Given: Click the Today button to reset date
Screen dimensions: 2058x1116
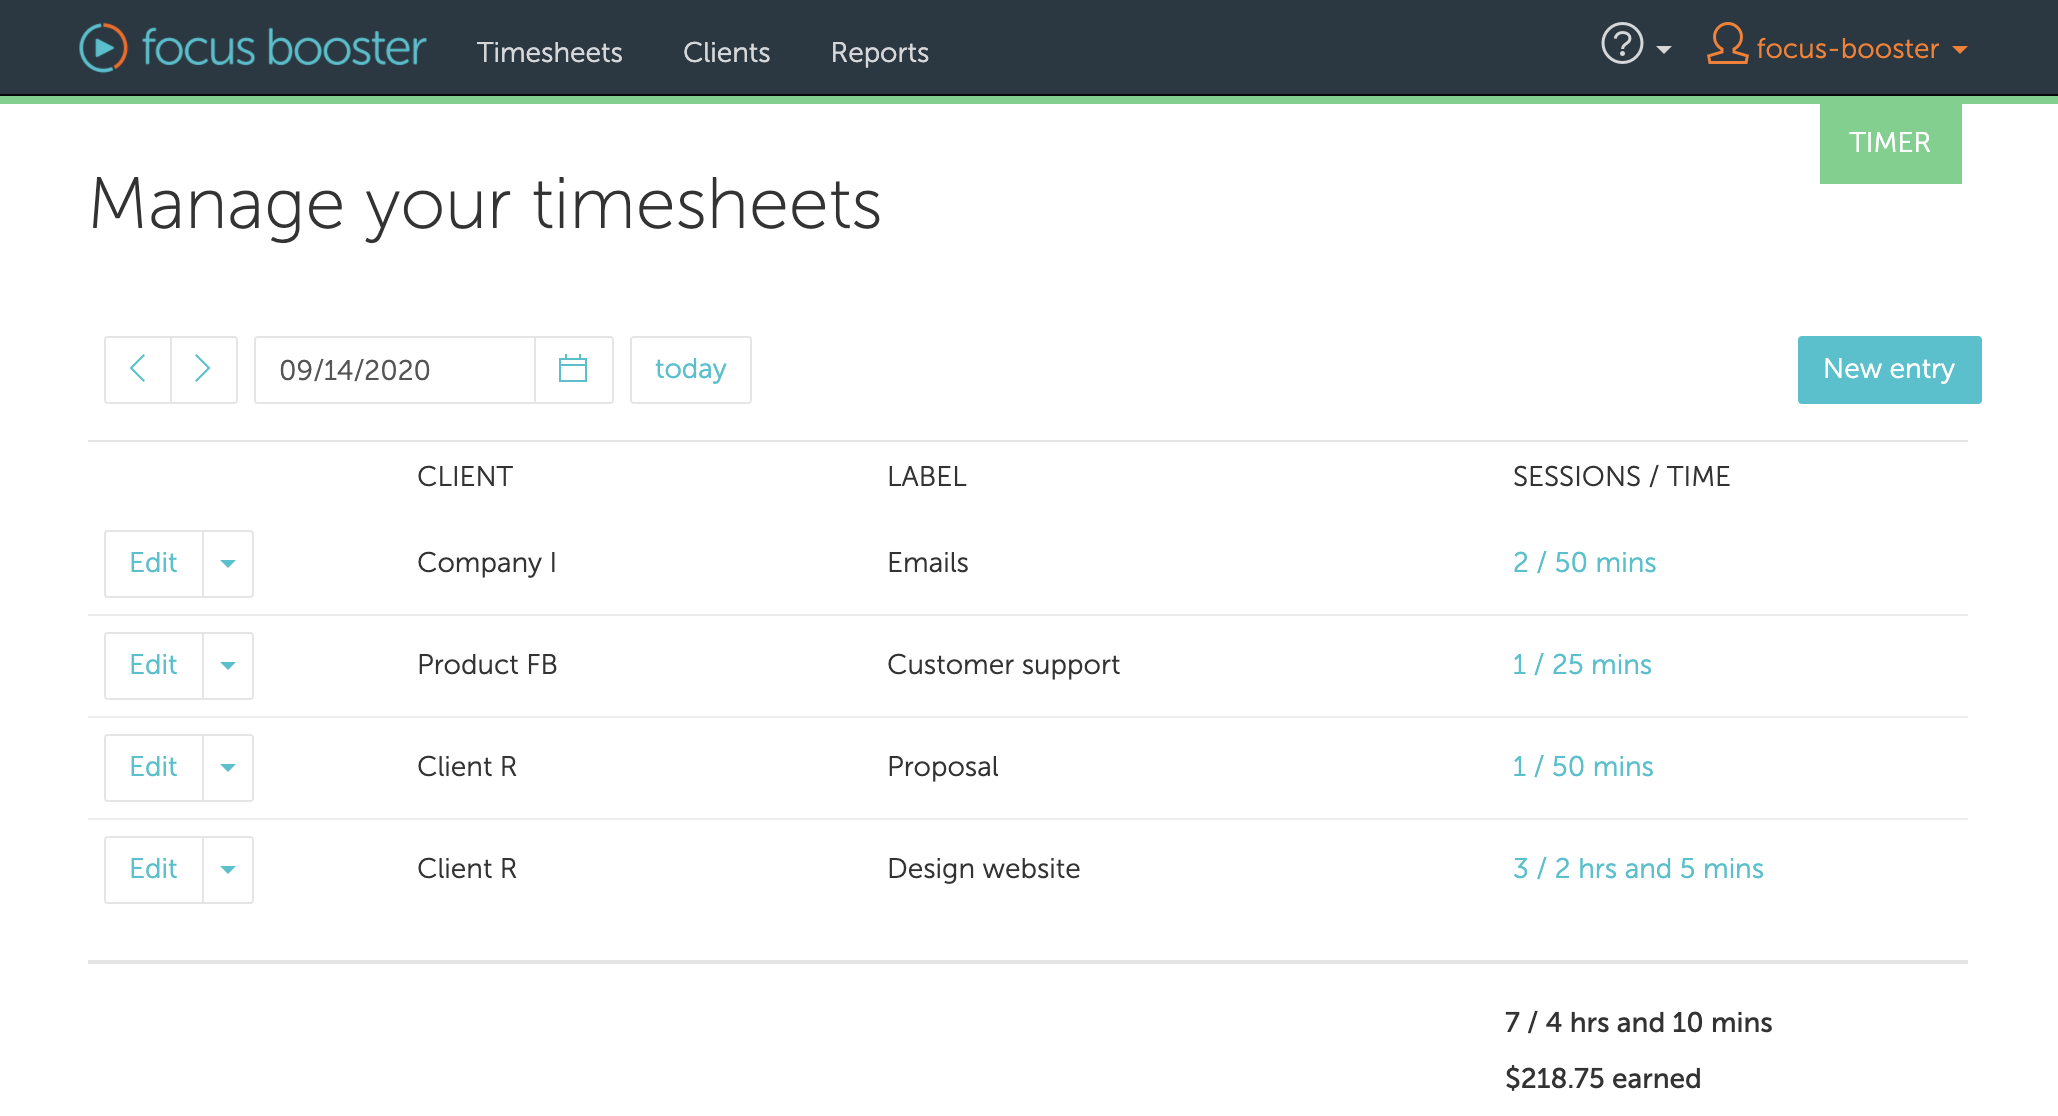Looking at the screenshot, I should (x=690, y=368).
